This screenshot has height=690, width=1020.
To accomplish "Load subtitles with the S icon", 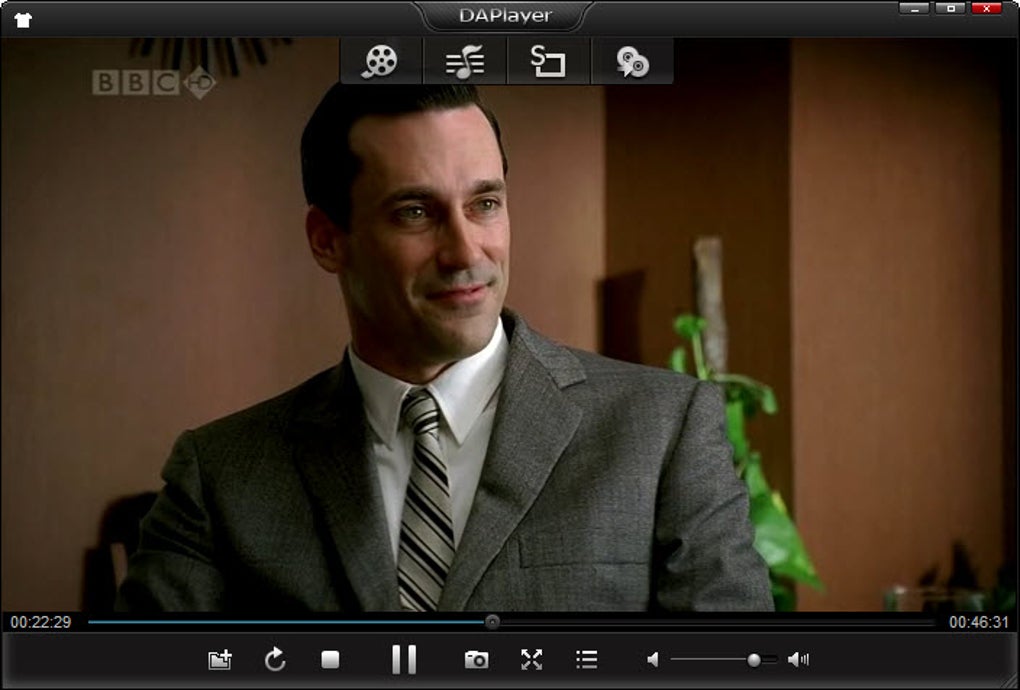I will 548,62.
